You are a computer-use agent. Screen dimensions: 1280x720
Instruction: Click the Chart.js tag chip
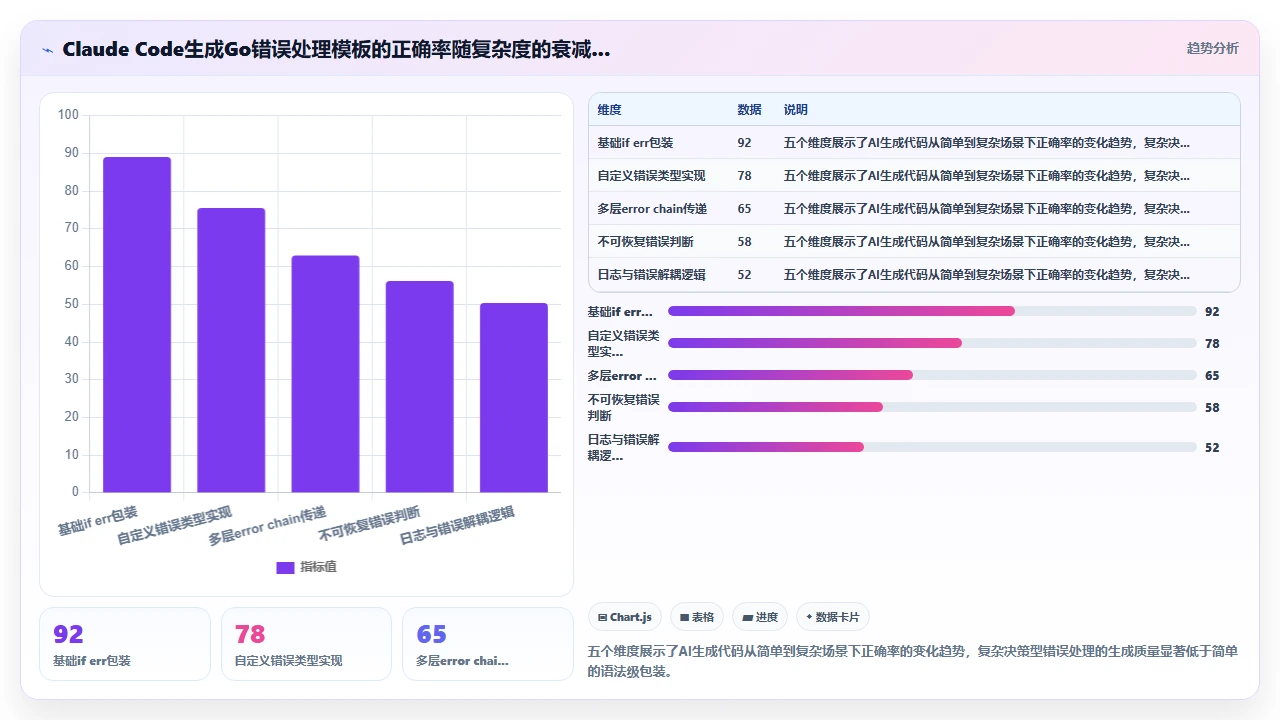click(x=625, y=617)
